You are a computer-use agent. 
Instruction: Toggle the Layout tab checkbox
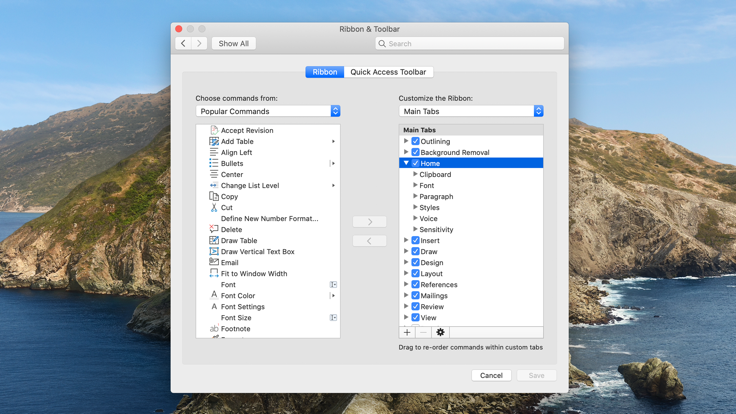point(415,273)
